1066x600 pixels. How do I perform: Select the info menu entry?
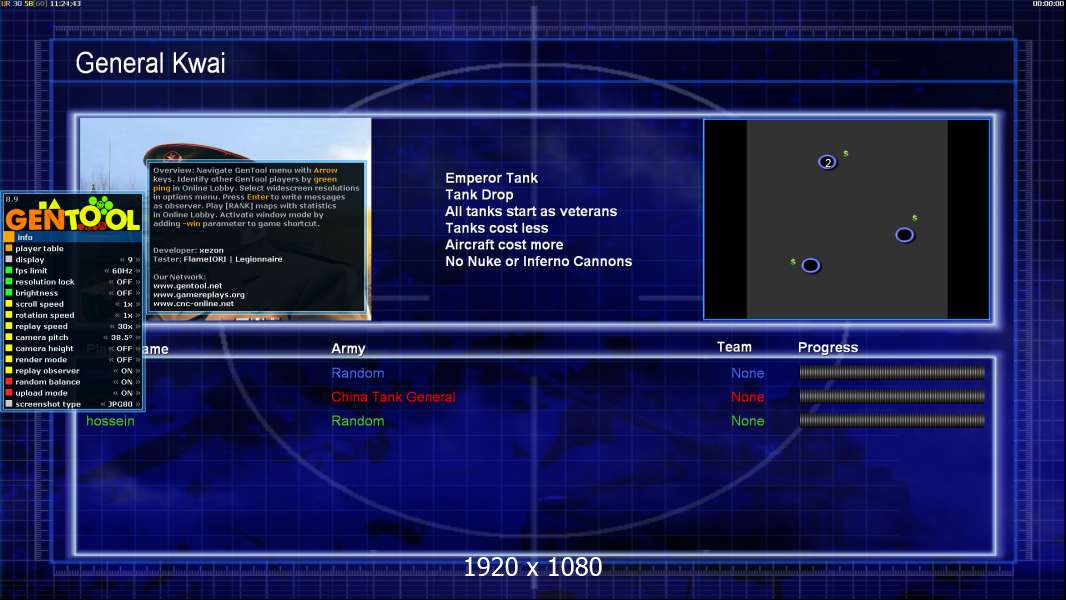pos(73,237)
